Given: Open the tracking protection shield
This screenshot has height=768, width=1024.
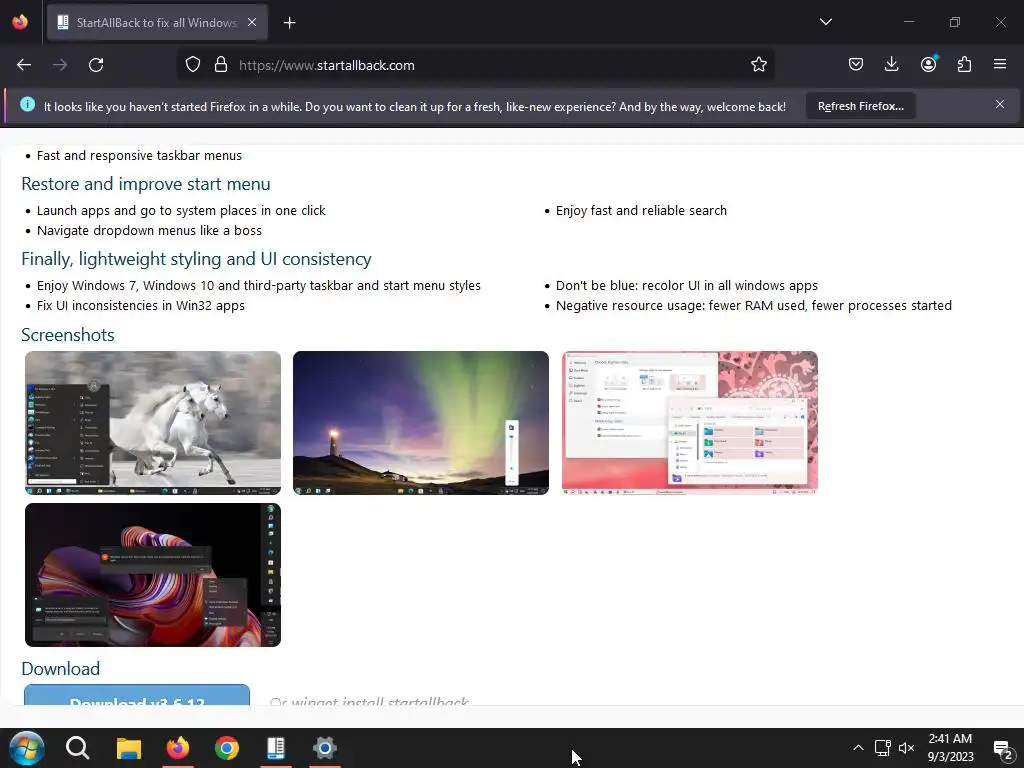Looking at the screenshot, I should 192,65.
